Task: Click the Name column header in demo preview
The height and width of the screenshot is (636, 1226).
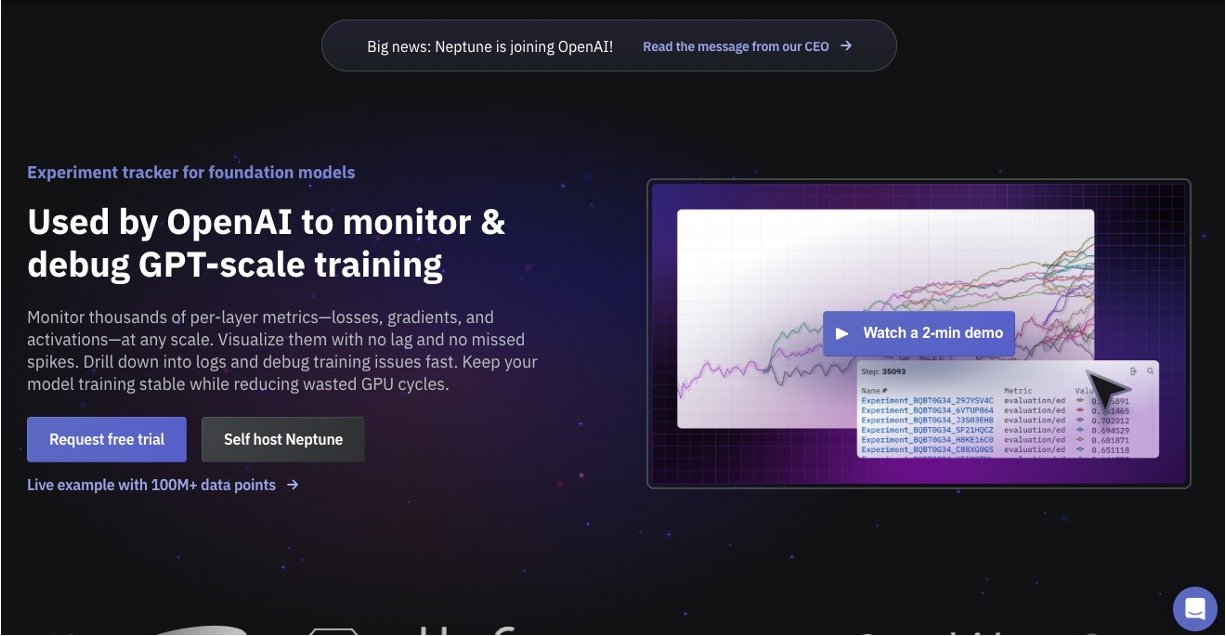Action: tap(873, 390)
